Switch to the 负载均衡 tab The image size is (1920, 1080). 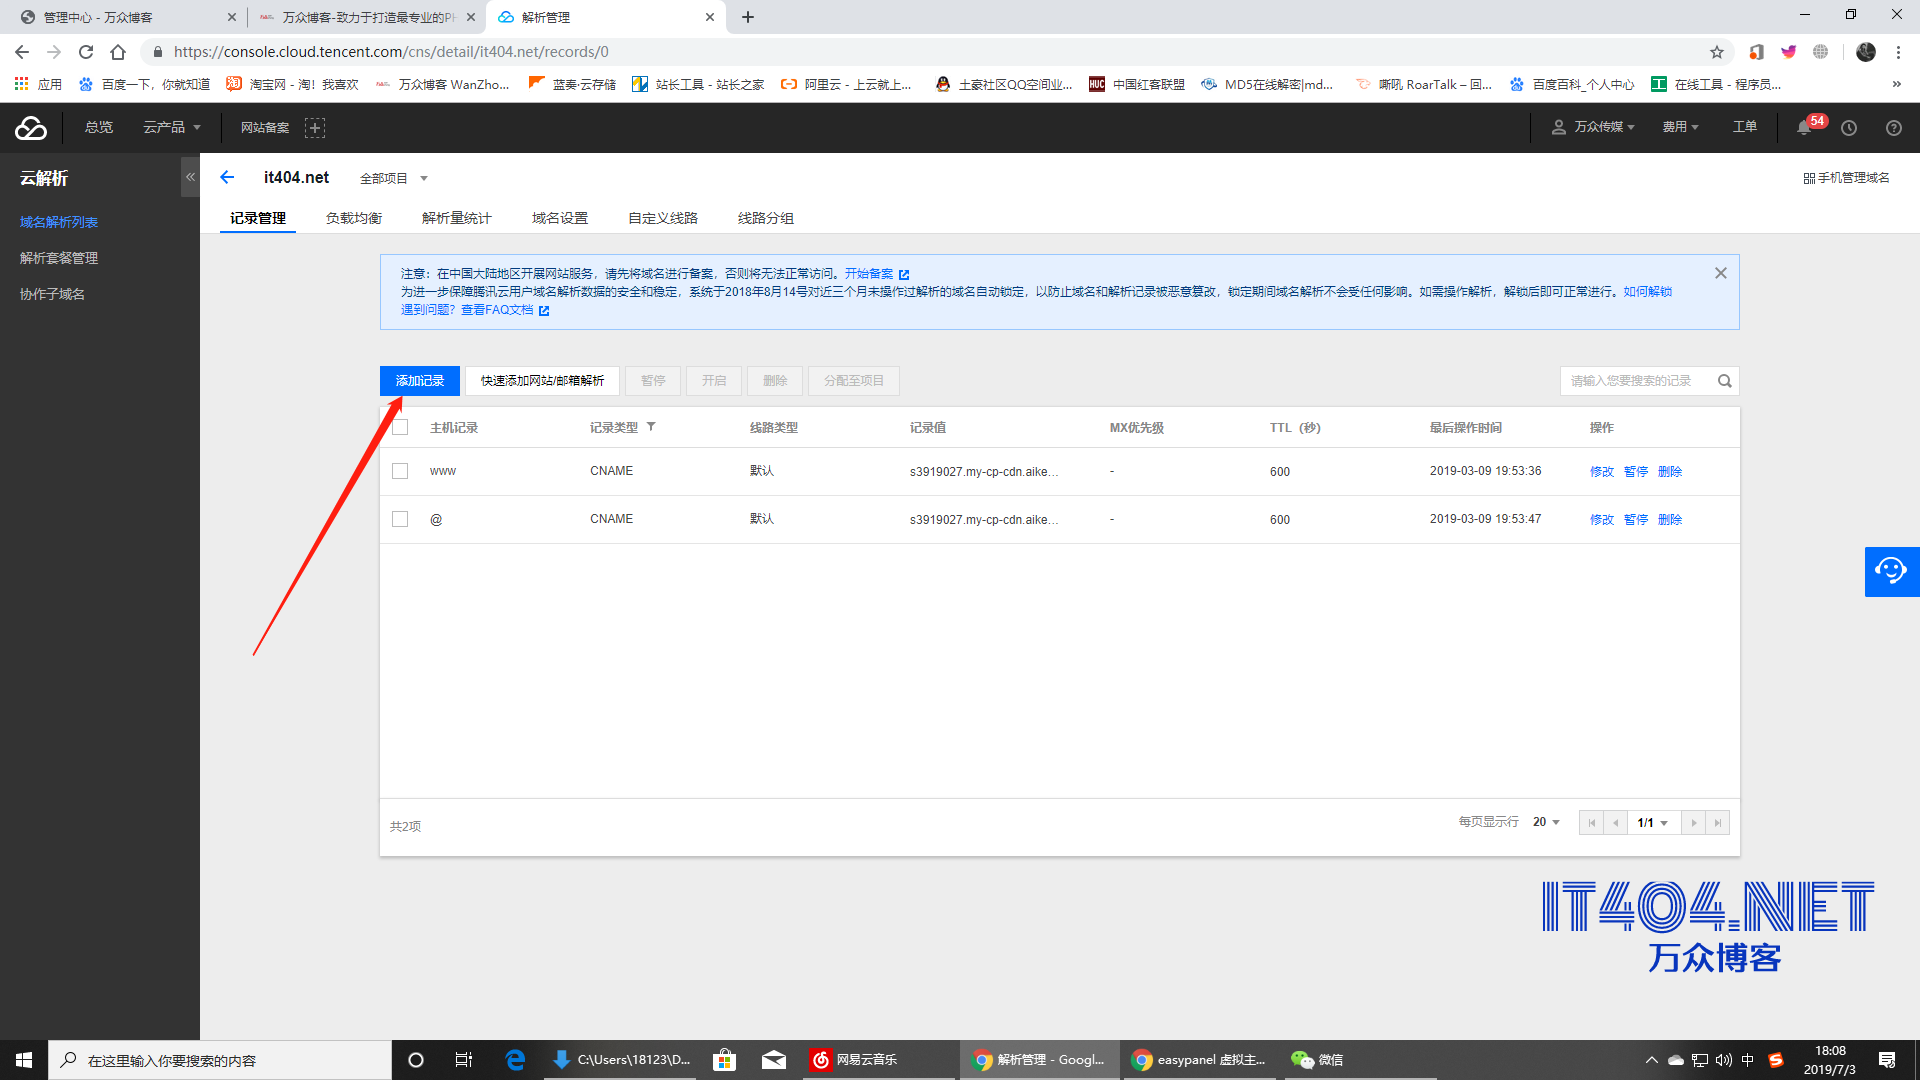click(354, 218)
